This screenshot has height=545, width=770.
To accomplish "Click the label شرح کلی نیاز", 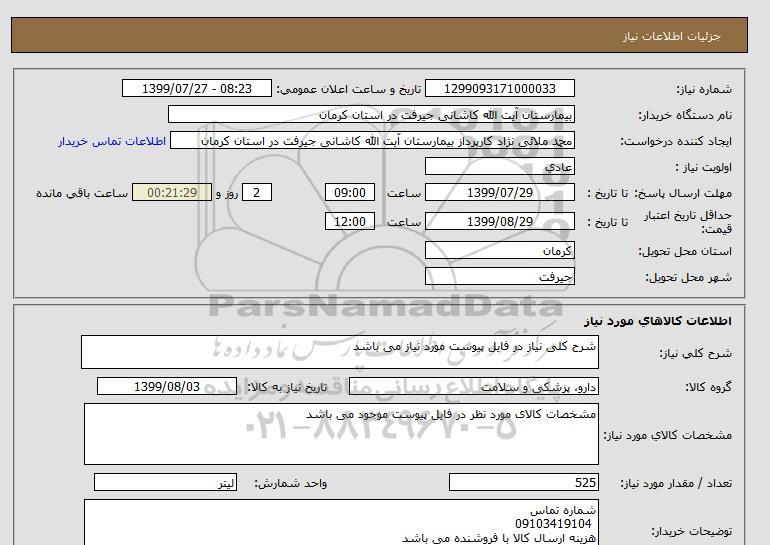I will pyautogui.click(x=695, y=353).
